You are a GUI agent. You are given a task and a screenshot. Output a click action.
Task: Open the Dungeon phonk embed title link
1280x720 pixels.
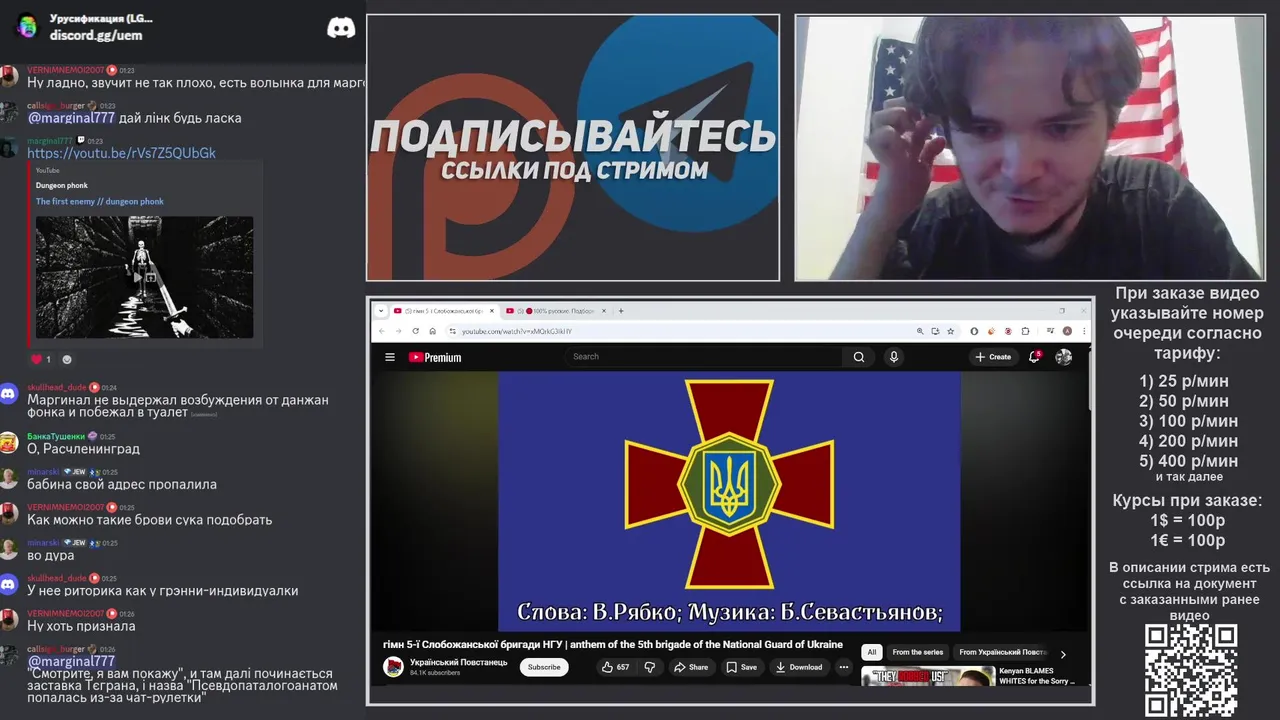(x=62, y=185)
